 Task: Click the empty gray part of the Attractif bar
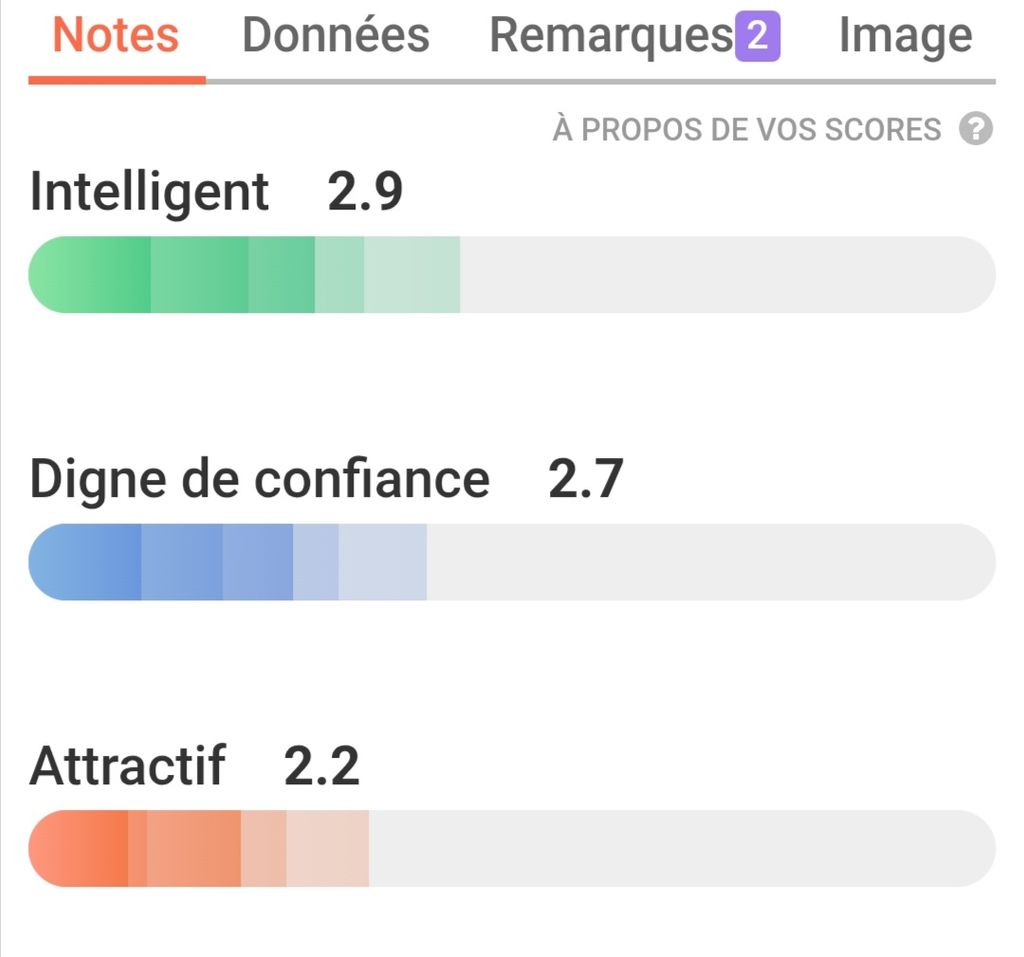(680, 849)
